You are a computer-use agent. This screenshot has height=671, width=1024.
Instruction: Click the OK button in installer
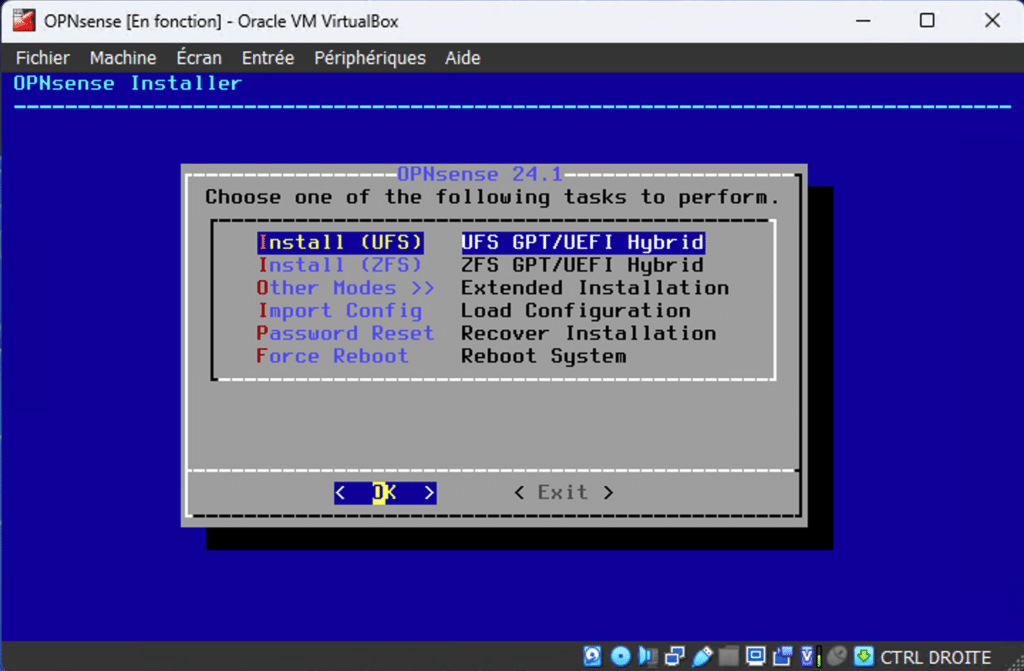tap(385, 493)
